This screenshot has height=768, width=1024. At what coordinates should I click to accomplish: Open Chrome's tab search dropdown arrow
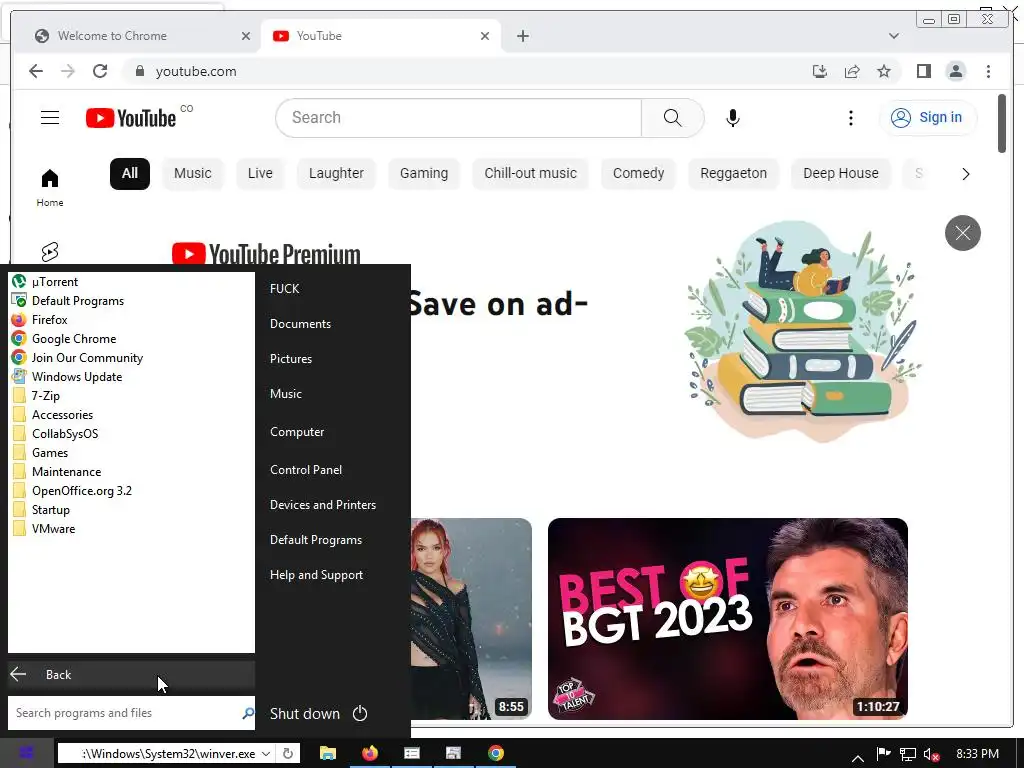(893, 36)
